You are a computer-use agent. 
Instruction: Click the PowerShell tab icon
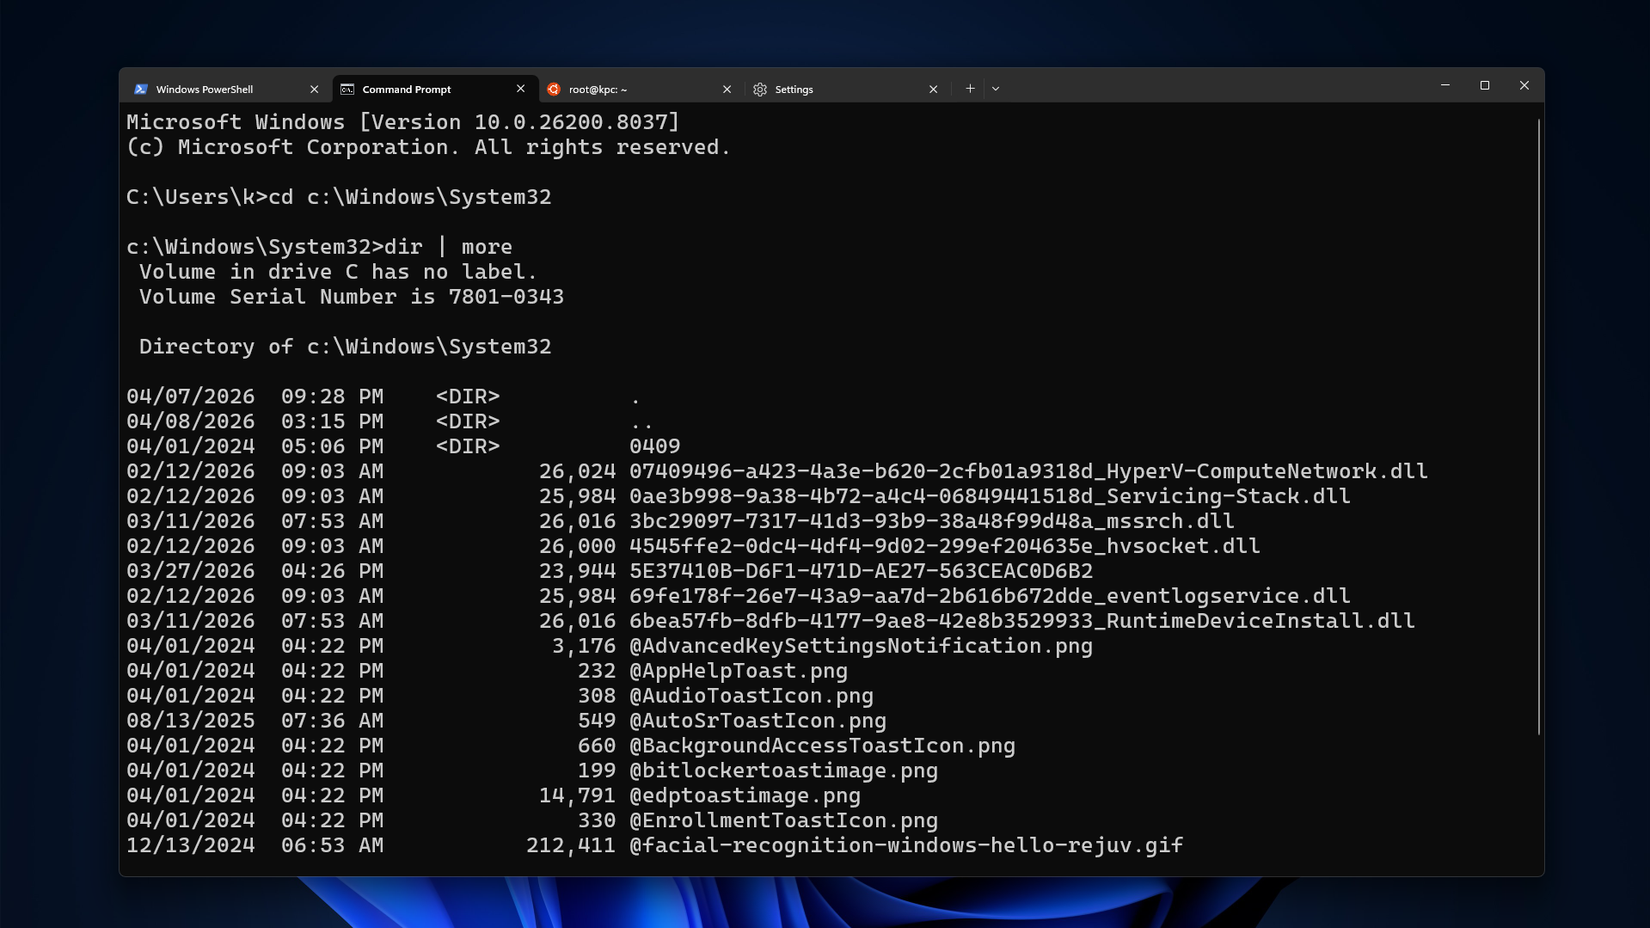[141, 89]
